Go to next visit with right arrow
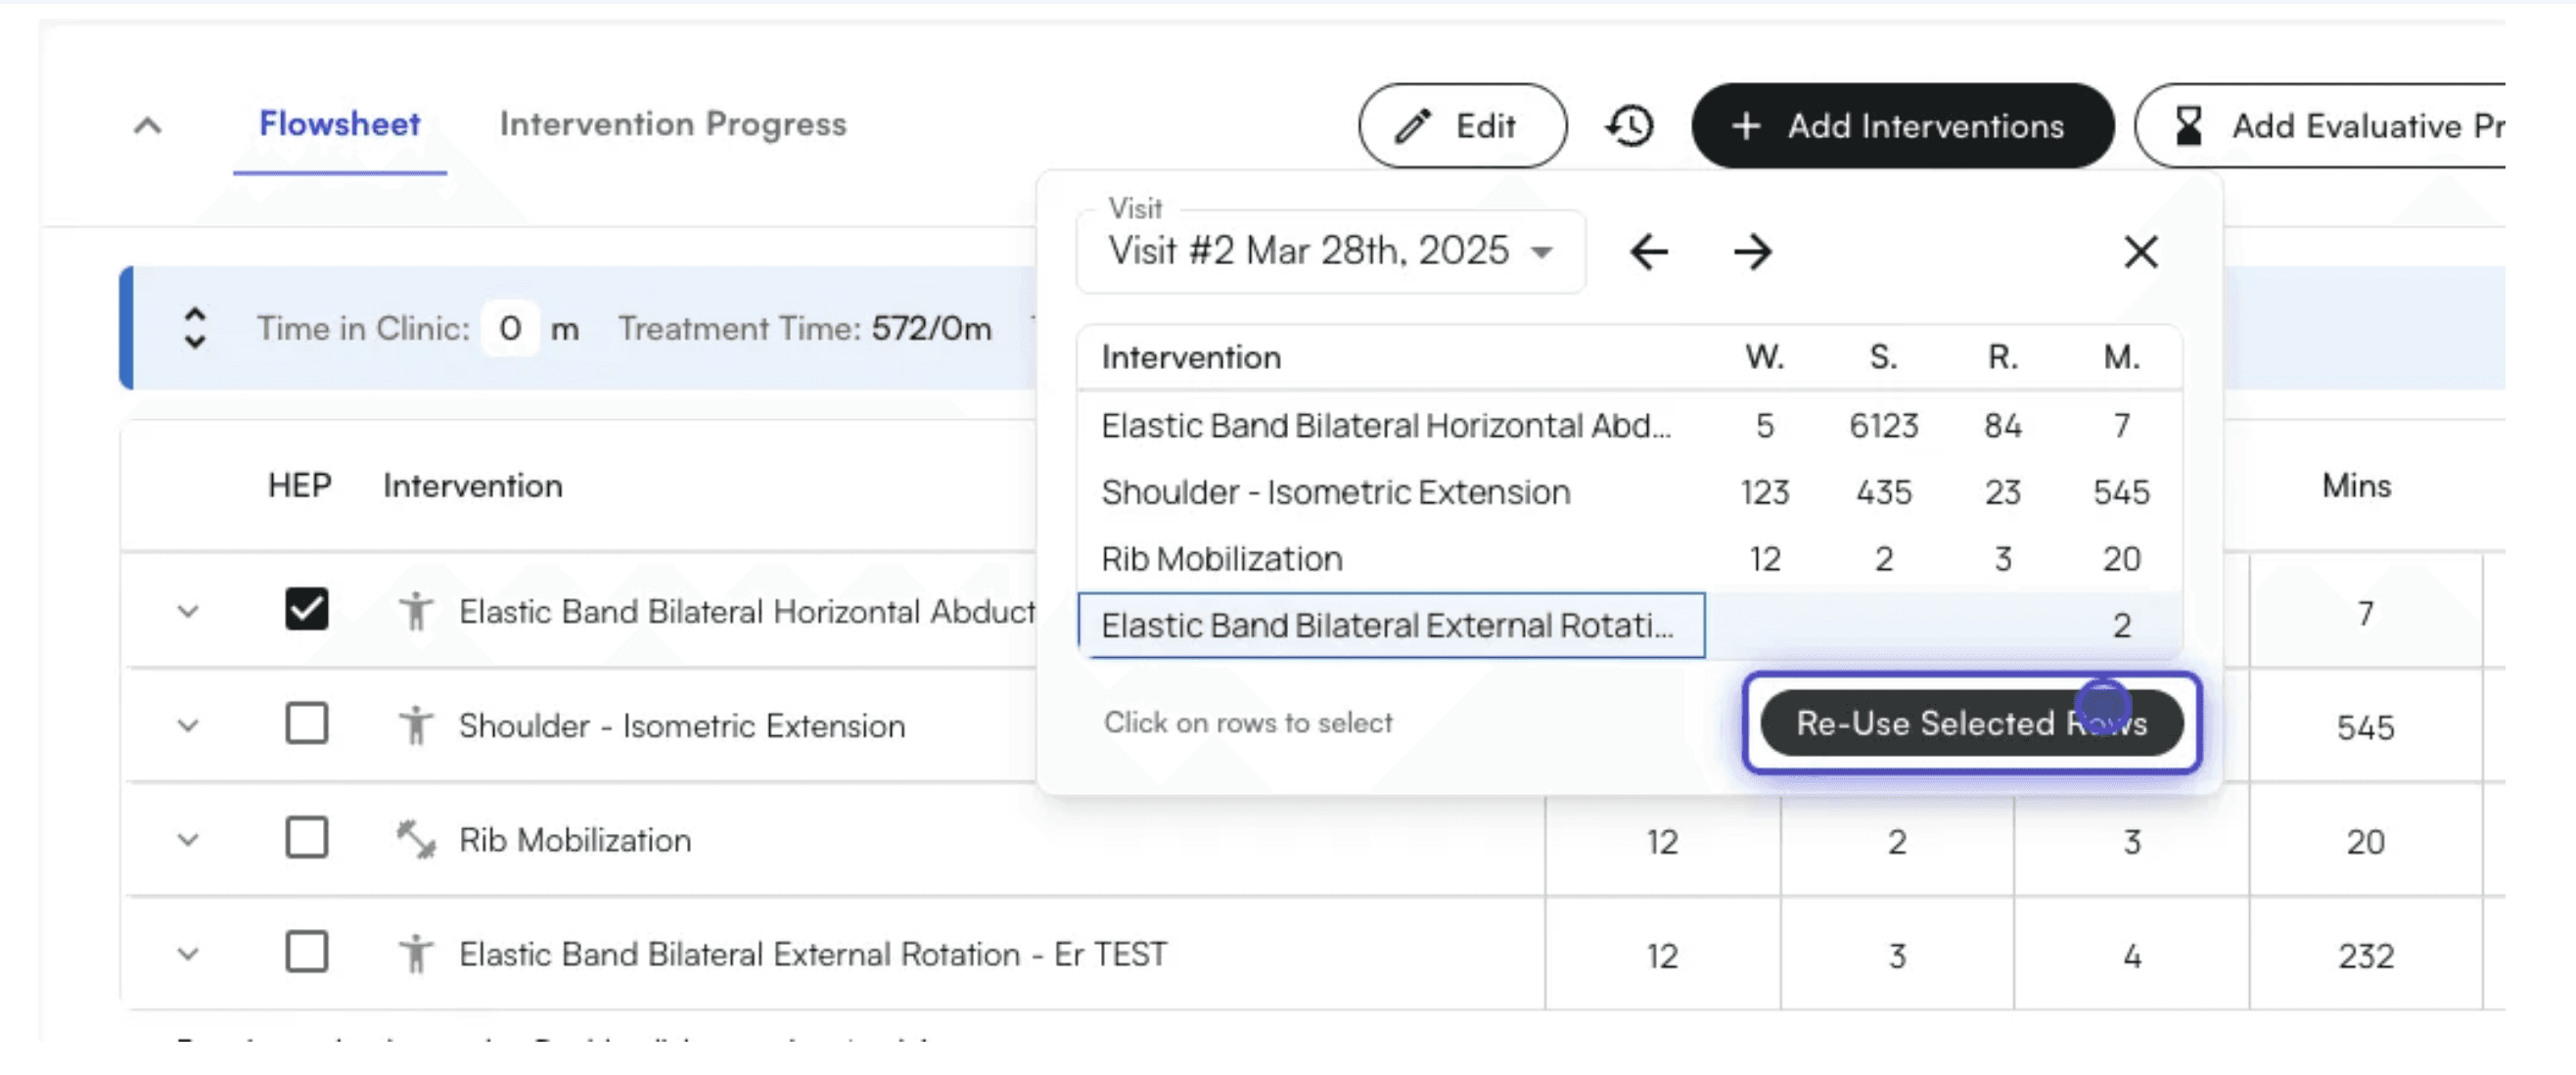 coord(1752,252)
